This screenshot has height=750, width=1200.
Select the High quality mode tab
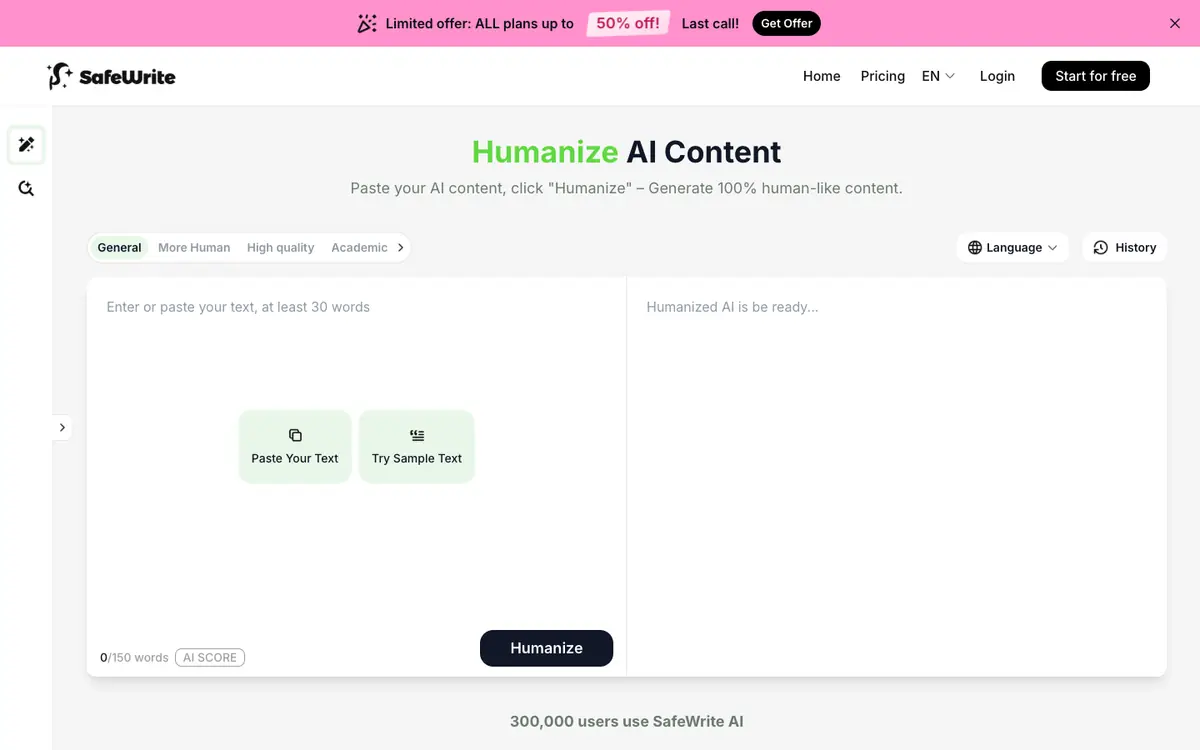280,247
